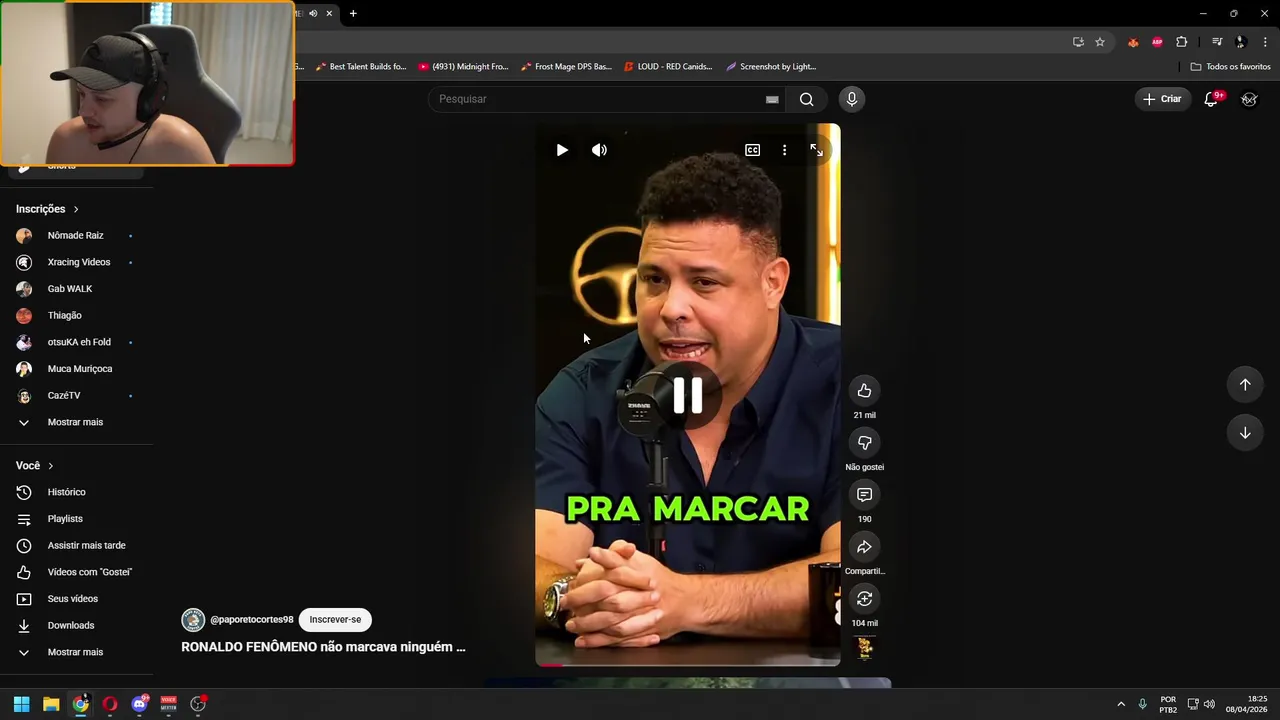Toggle closed captions on the Short
The image size is (1280, 720).
(x=752, y=150)
